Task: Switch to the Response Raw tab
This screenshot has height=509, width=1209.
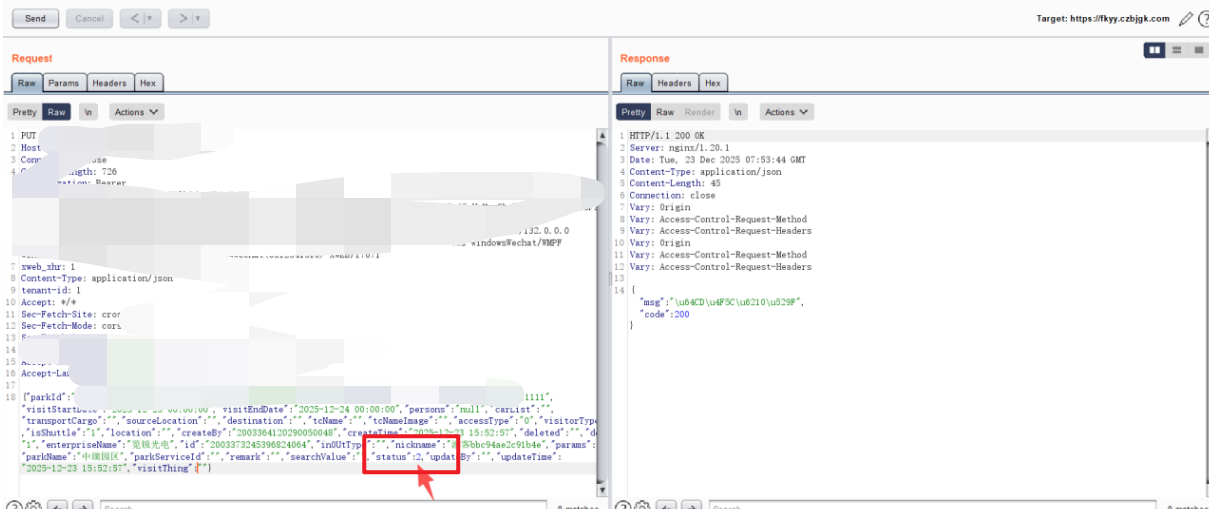Action: coord(636,83)
